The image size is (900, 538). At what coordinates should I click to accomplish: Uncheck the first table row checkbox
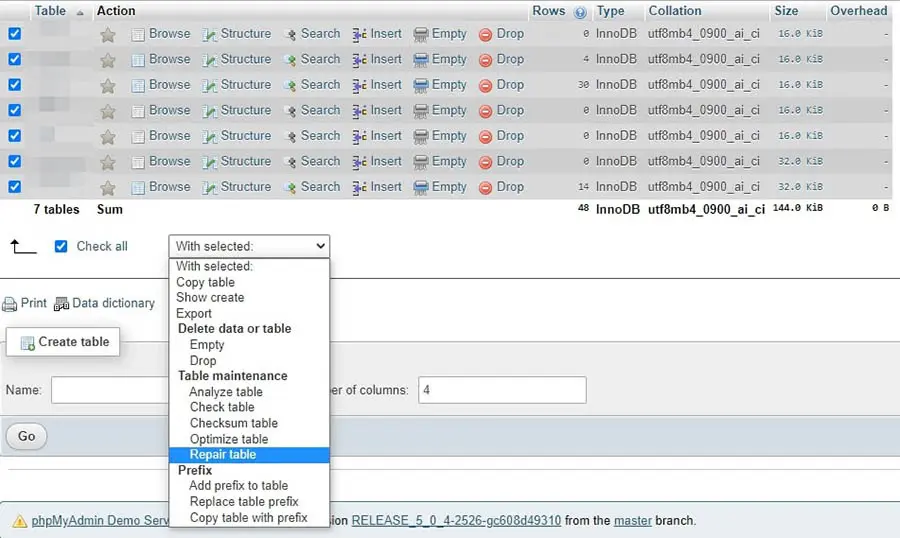[14, 34]
